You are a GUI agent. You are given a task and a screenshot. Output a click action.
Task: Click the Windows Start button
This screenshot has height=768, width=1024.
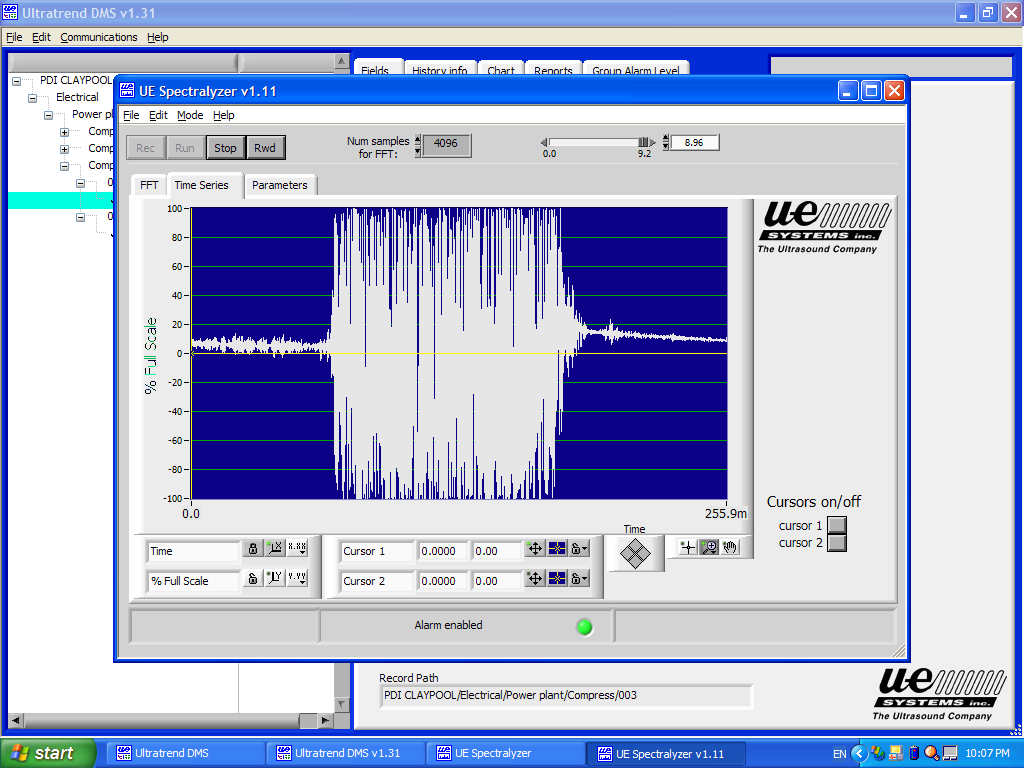(x=48, y=753)
